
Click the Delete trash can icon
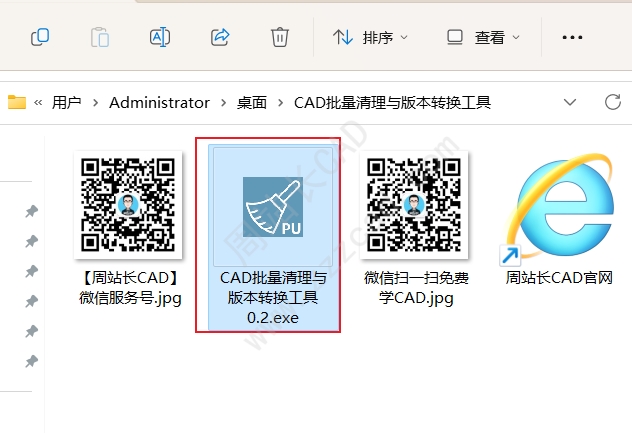[280, 37]
